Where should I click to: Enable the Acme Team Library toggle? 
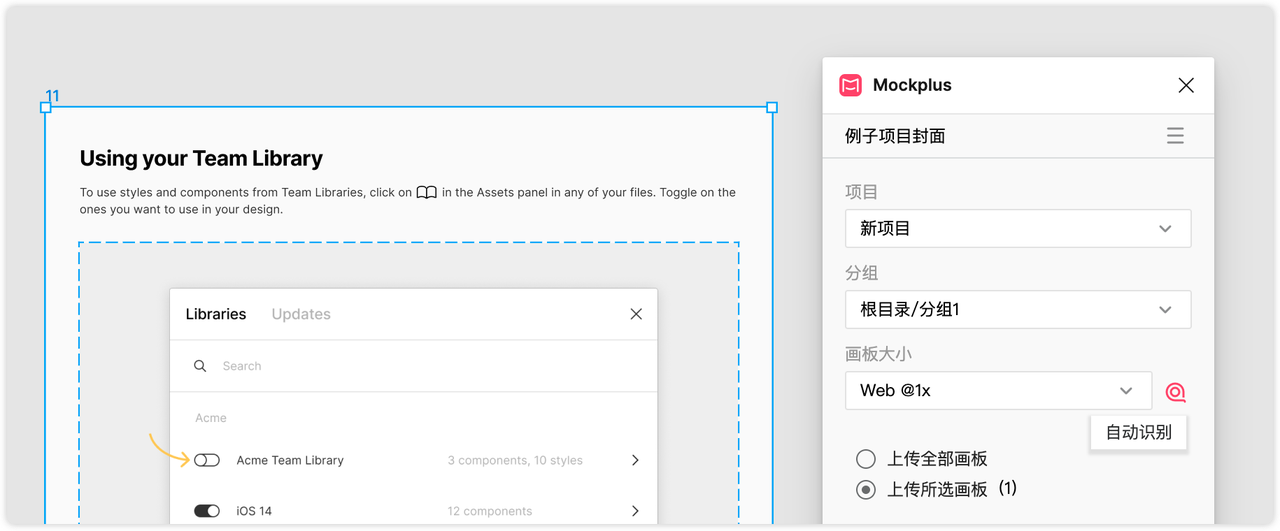coord(207,460)
